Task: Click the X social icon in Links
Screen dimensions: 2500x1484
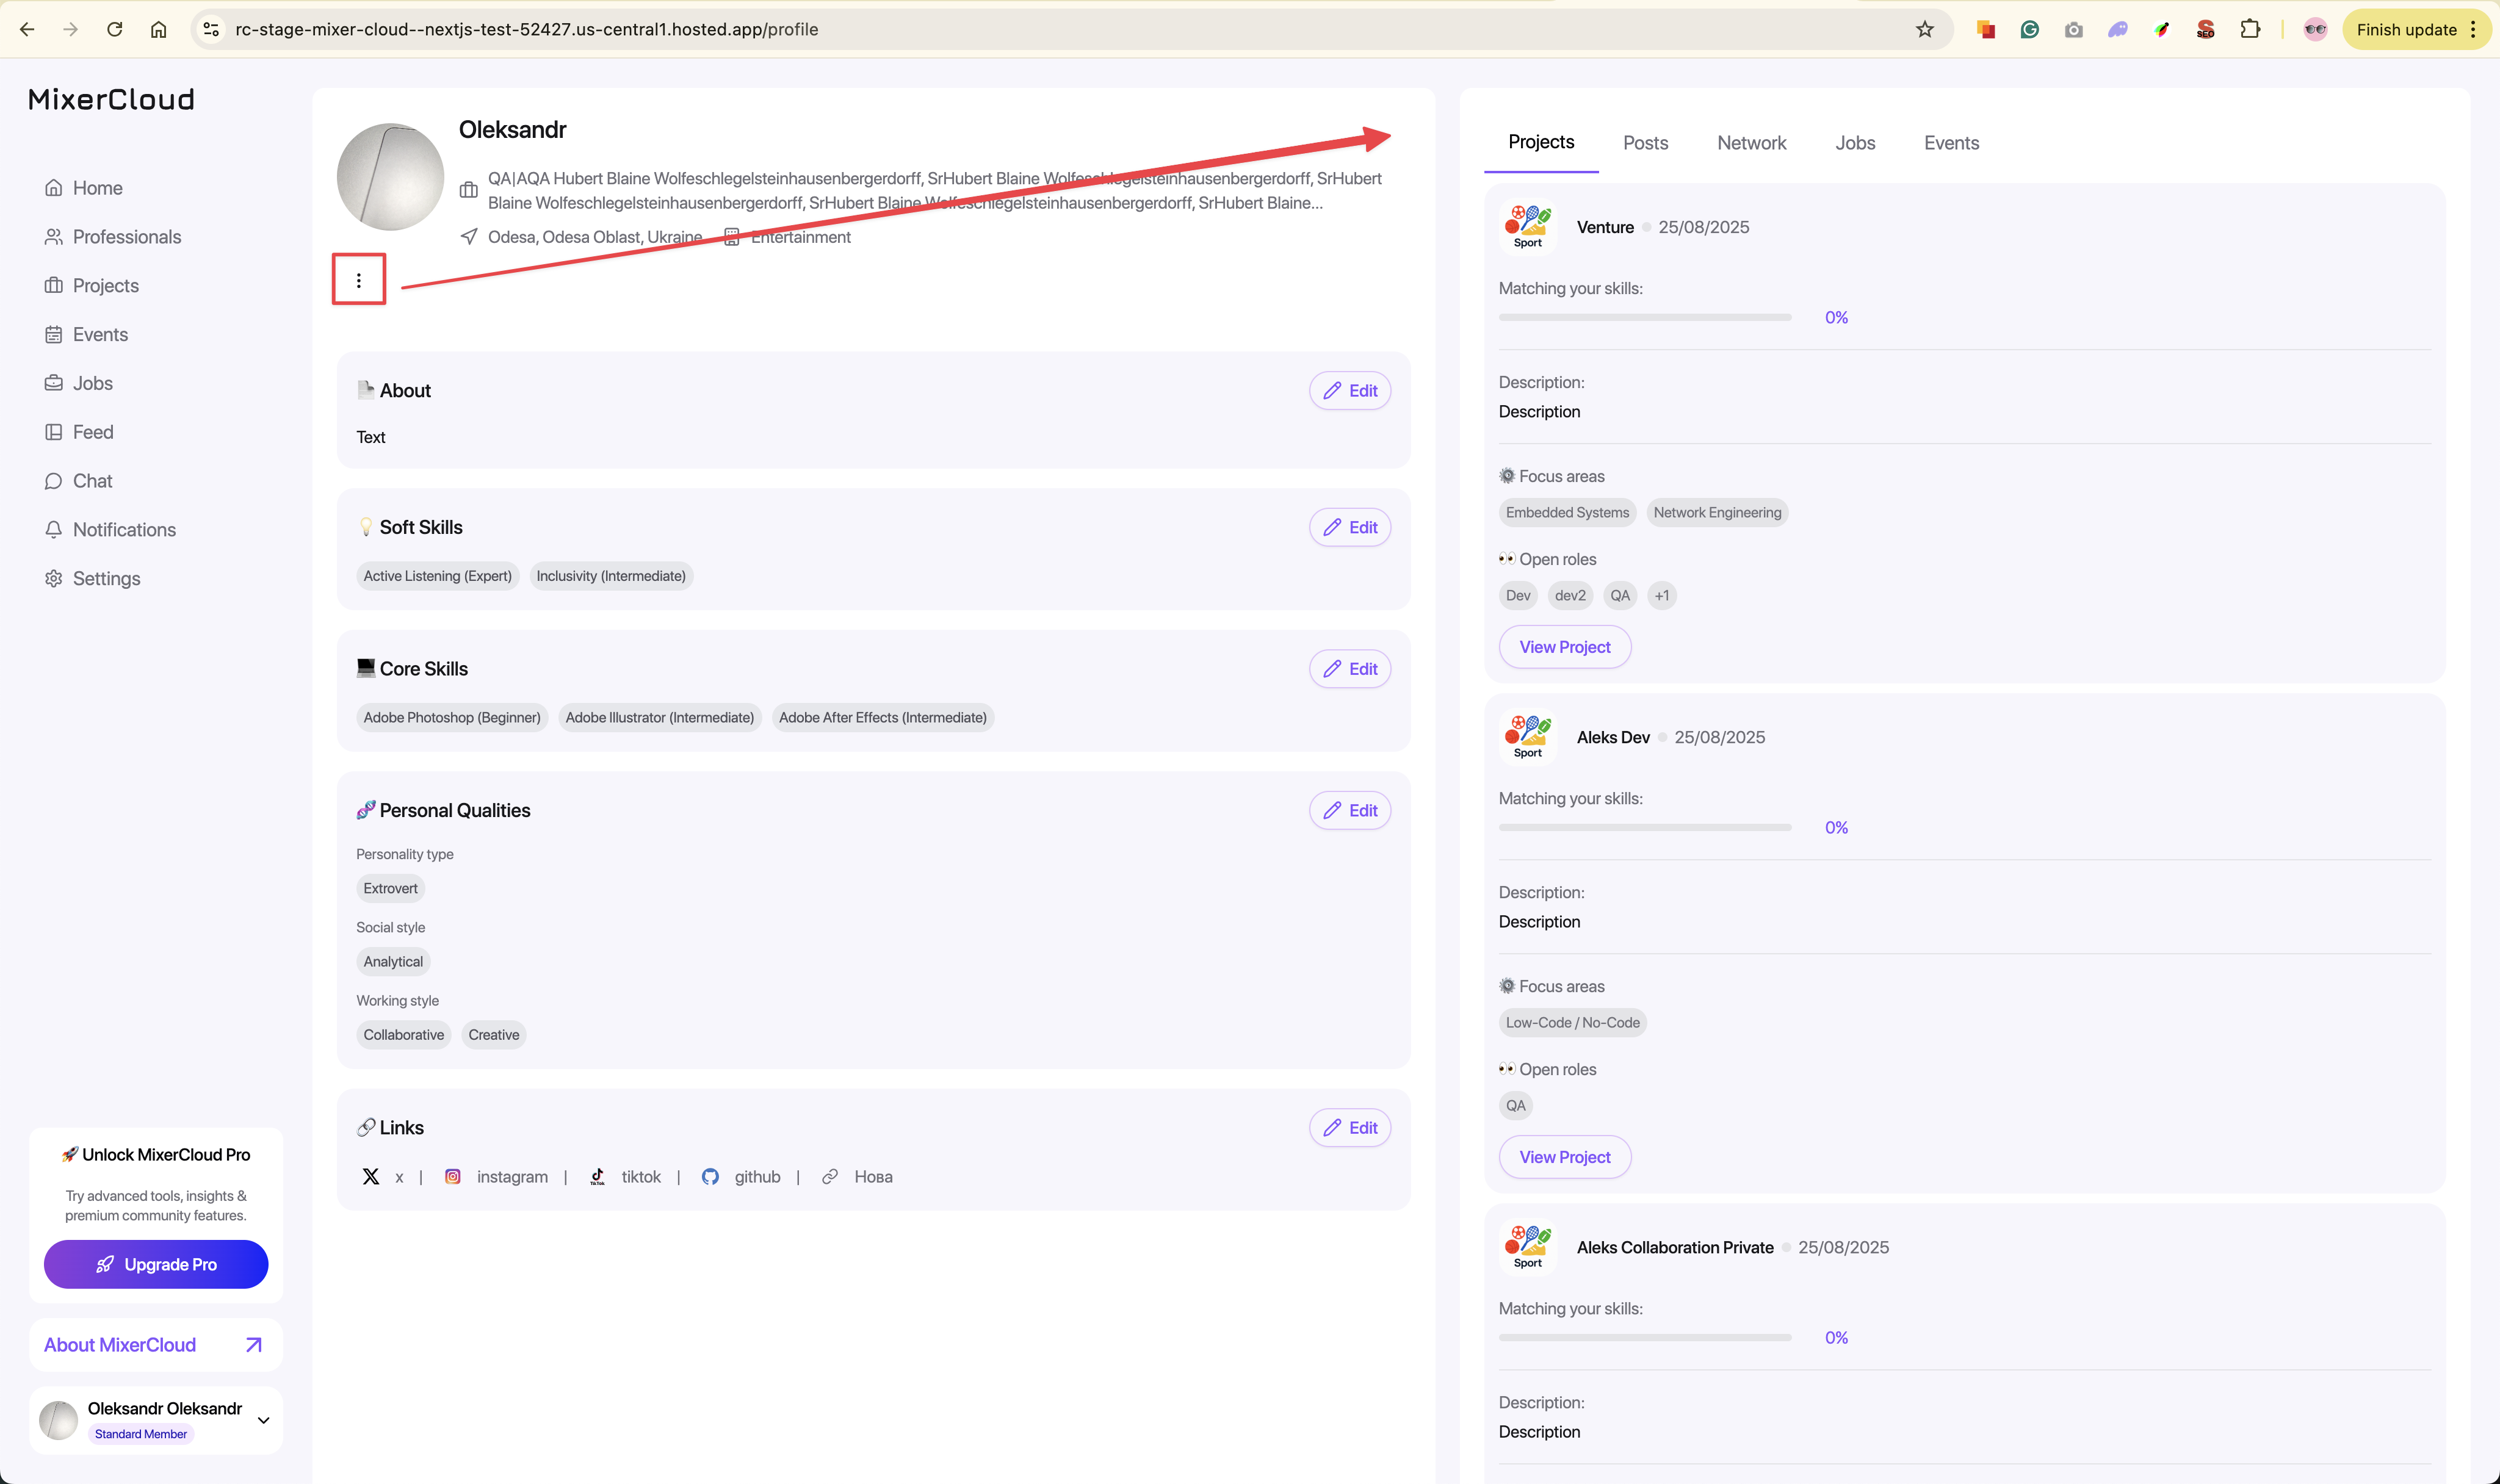Action: tap(371, 1177)
